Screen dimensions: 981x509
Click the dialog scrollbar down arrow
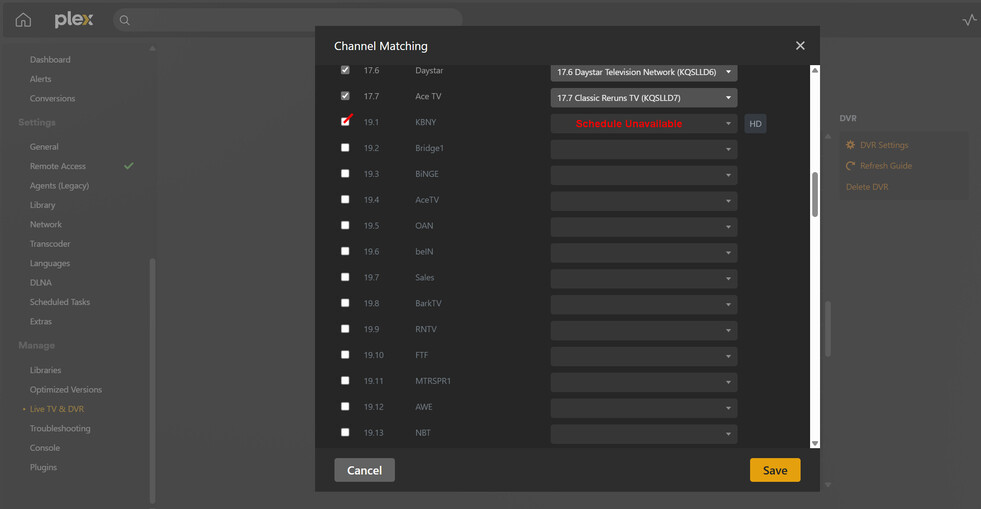[815, 443]
